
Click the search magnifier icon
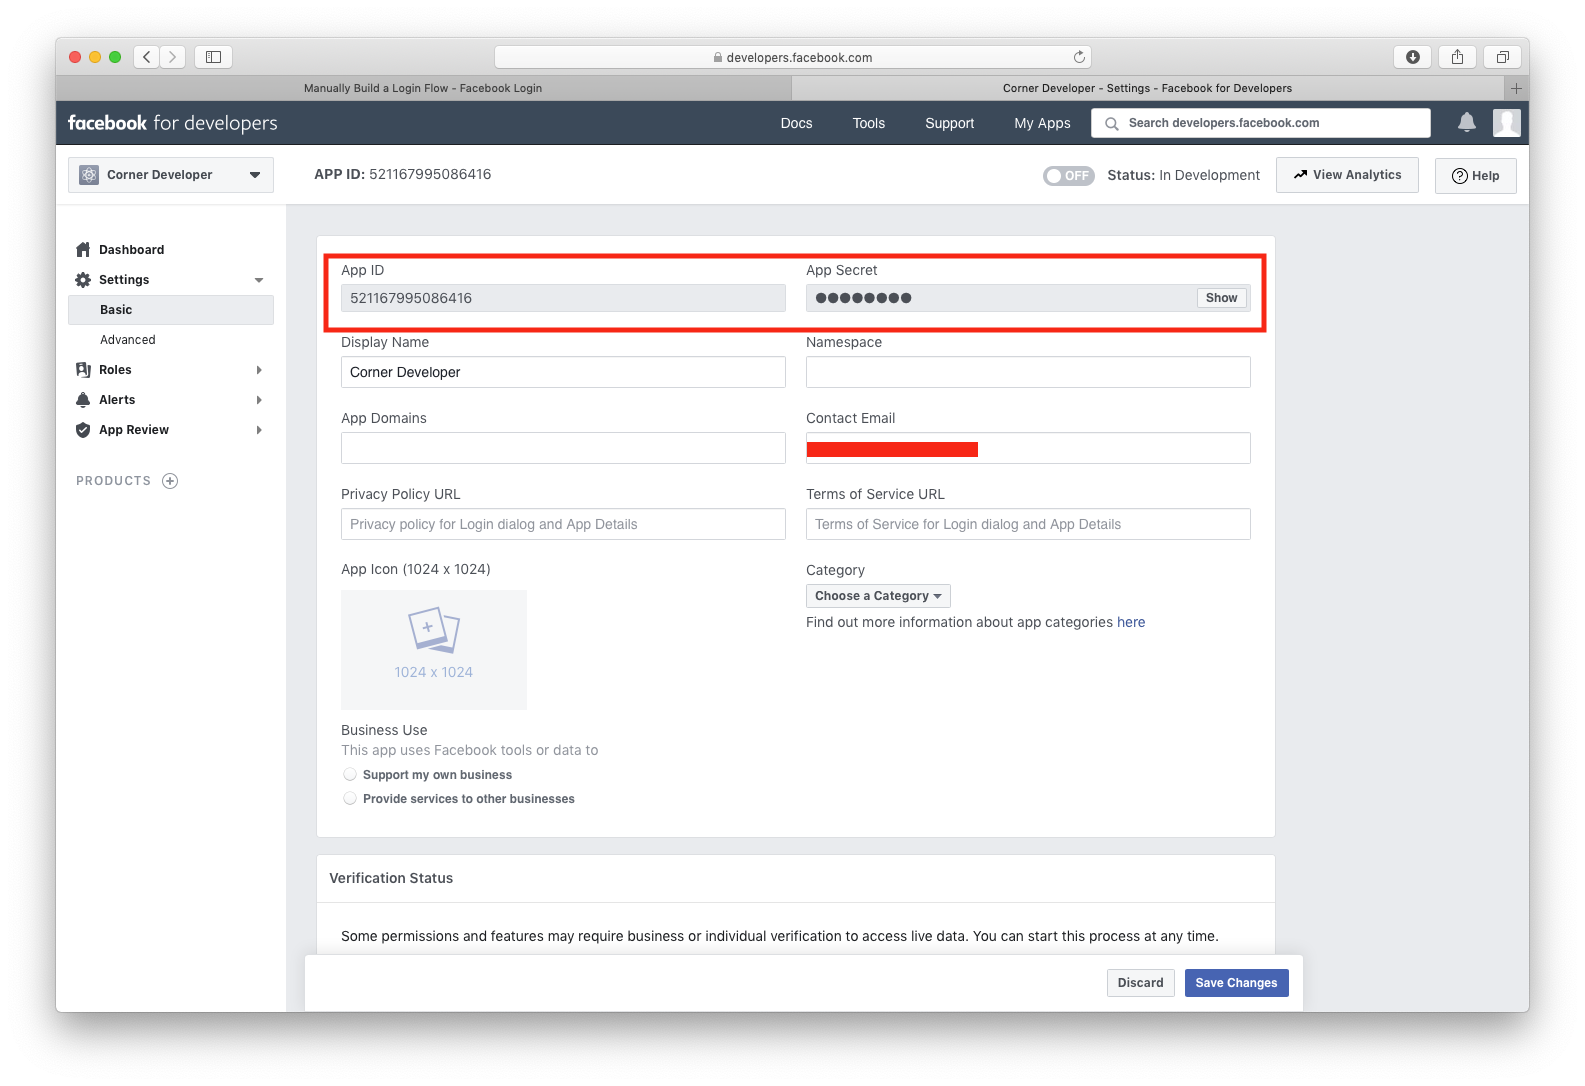(1111, 123)
